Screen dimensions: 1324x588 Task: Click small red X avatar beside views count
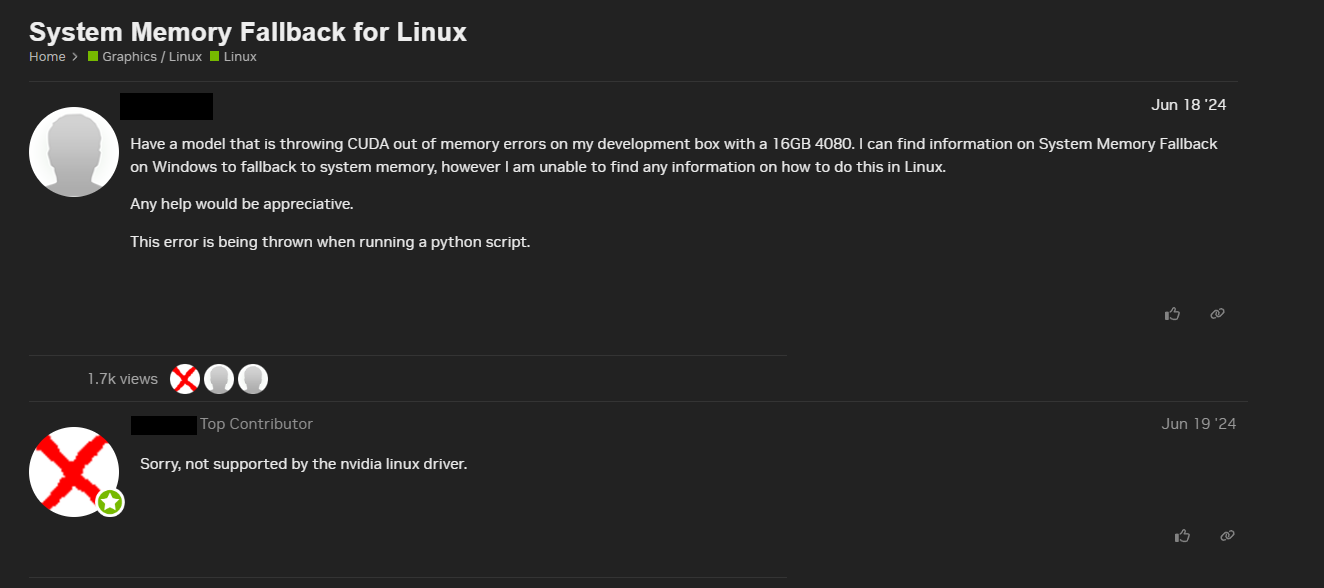185,379
